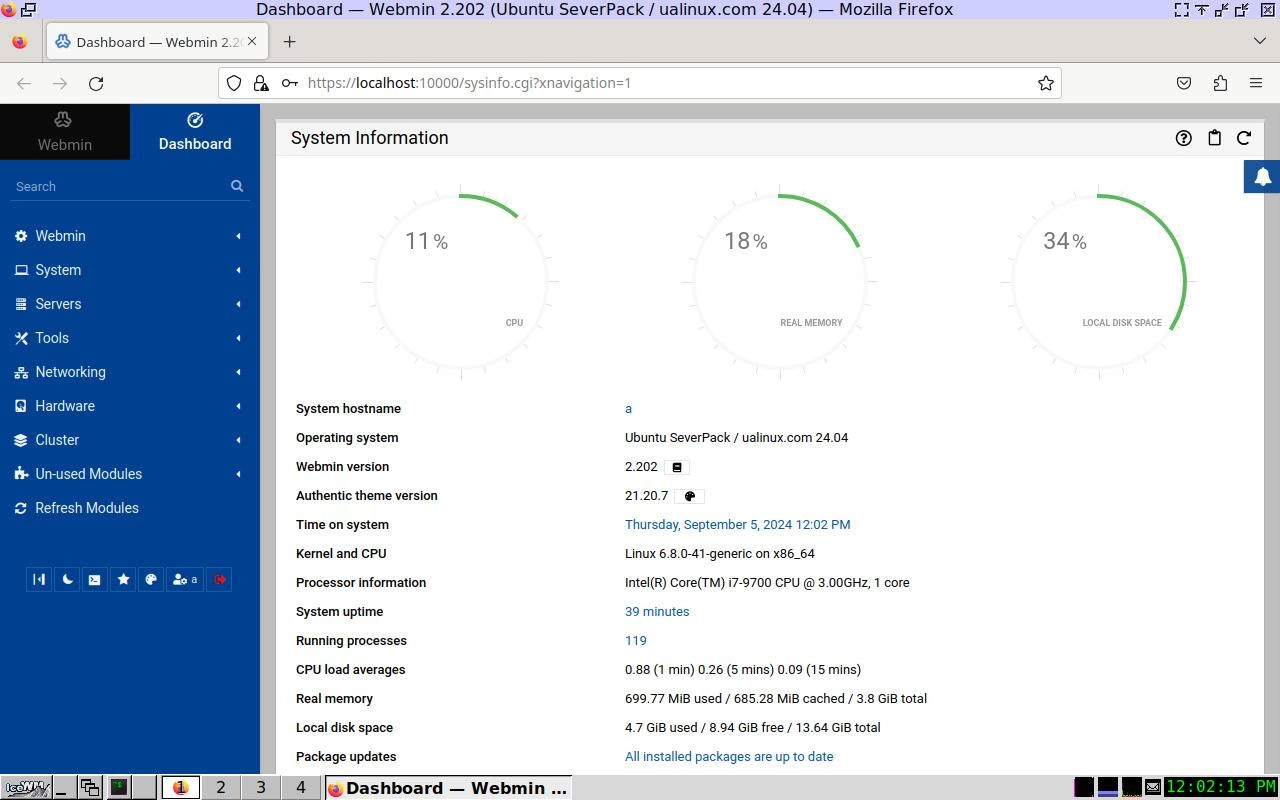Image resolution: width=1280 pixels, height=800 pixels.
Task: Click the CPU usage gauge
Action: pyautogui.click(x=460, y=281)
